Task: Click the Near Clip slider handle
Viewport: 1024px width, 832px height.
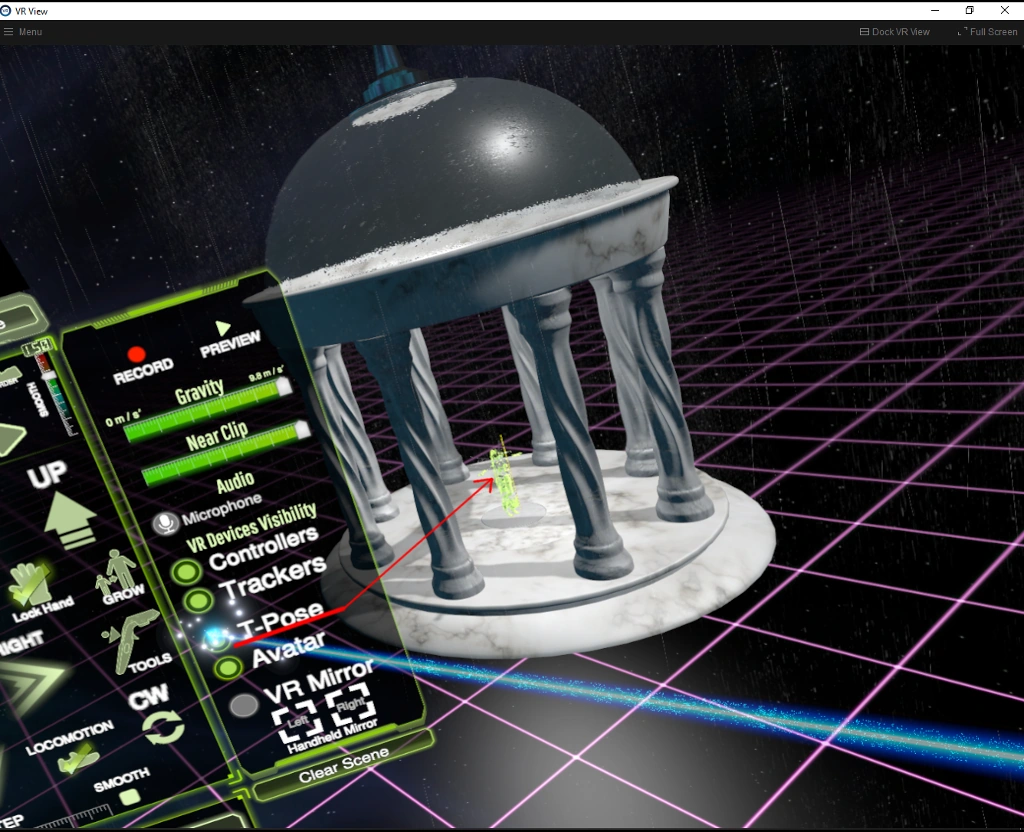Action: click(x=302, y=430)
